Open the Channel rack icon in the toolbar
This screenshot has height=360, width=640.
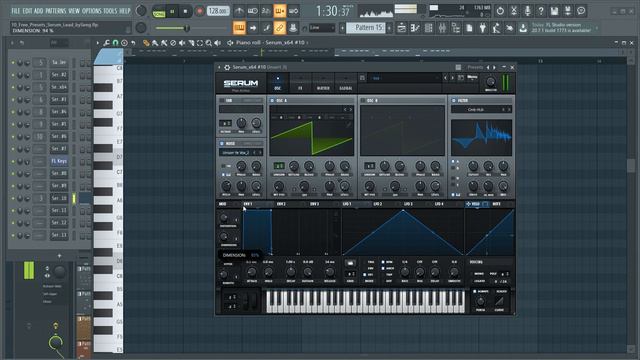click(x=429, y=28)
